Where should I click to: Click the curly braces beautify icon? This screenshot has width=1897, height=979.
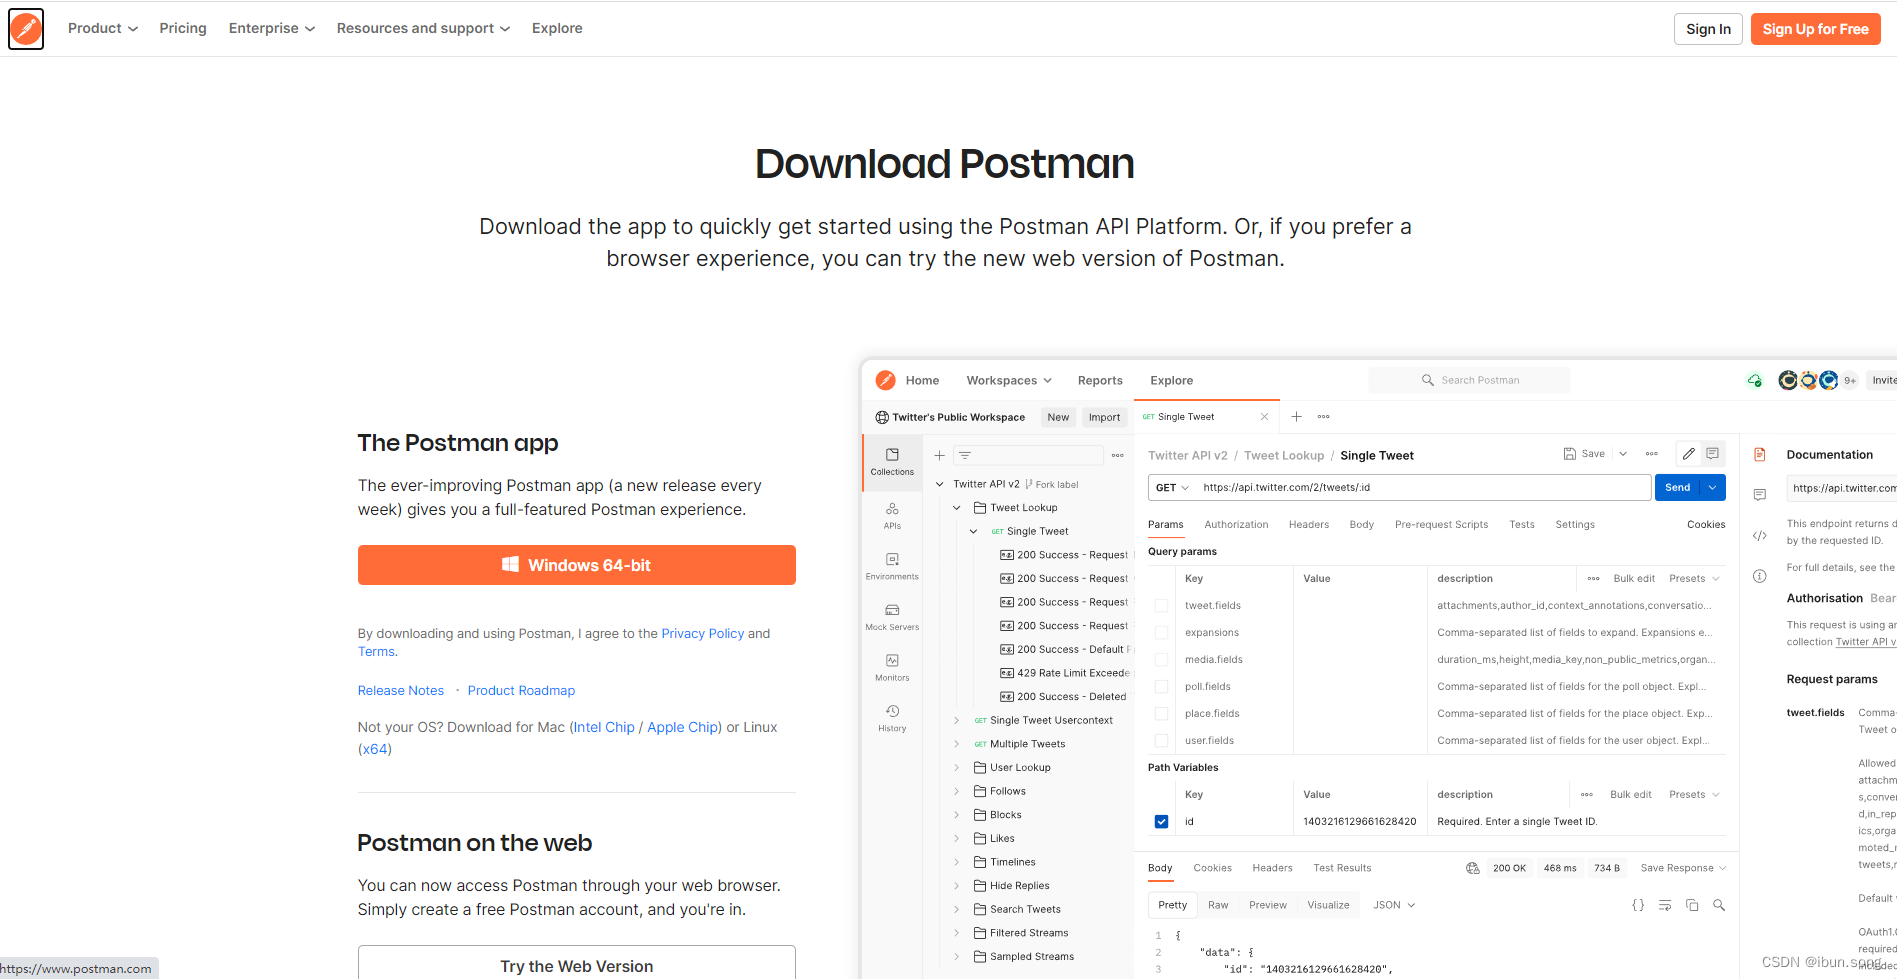pos(1638,905)
